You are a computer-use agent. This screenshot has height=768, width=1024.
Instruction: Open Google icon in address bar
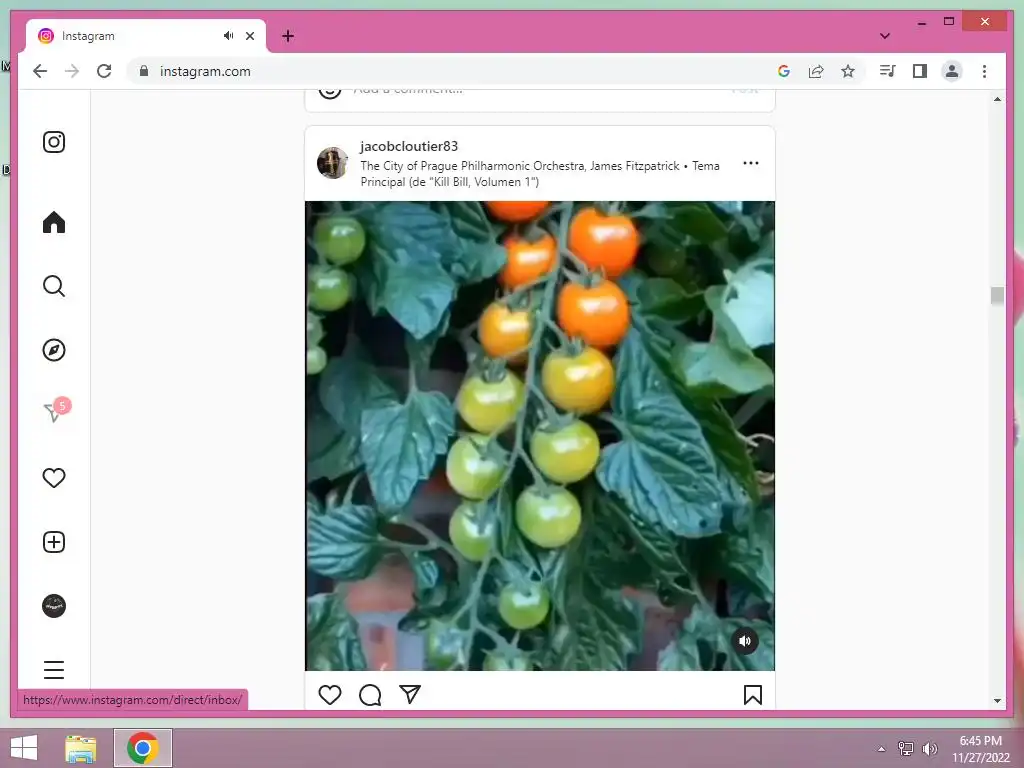click(784, 71)
